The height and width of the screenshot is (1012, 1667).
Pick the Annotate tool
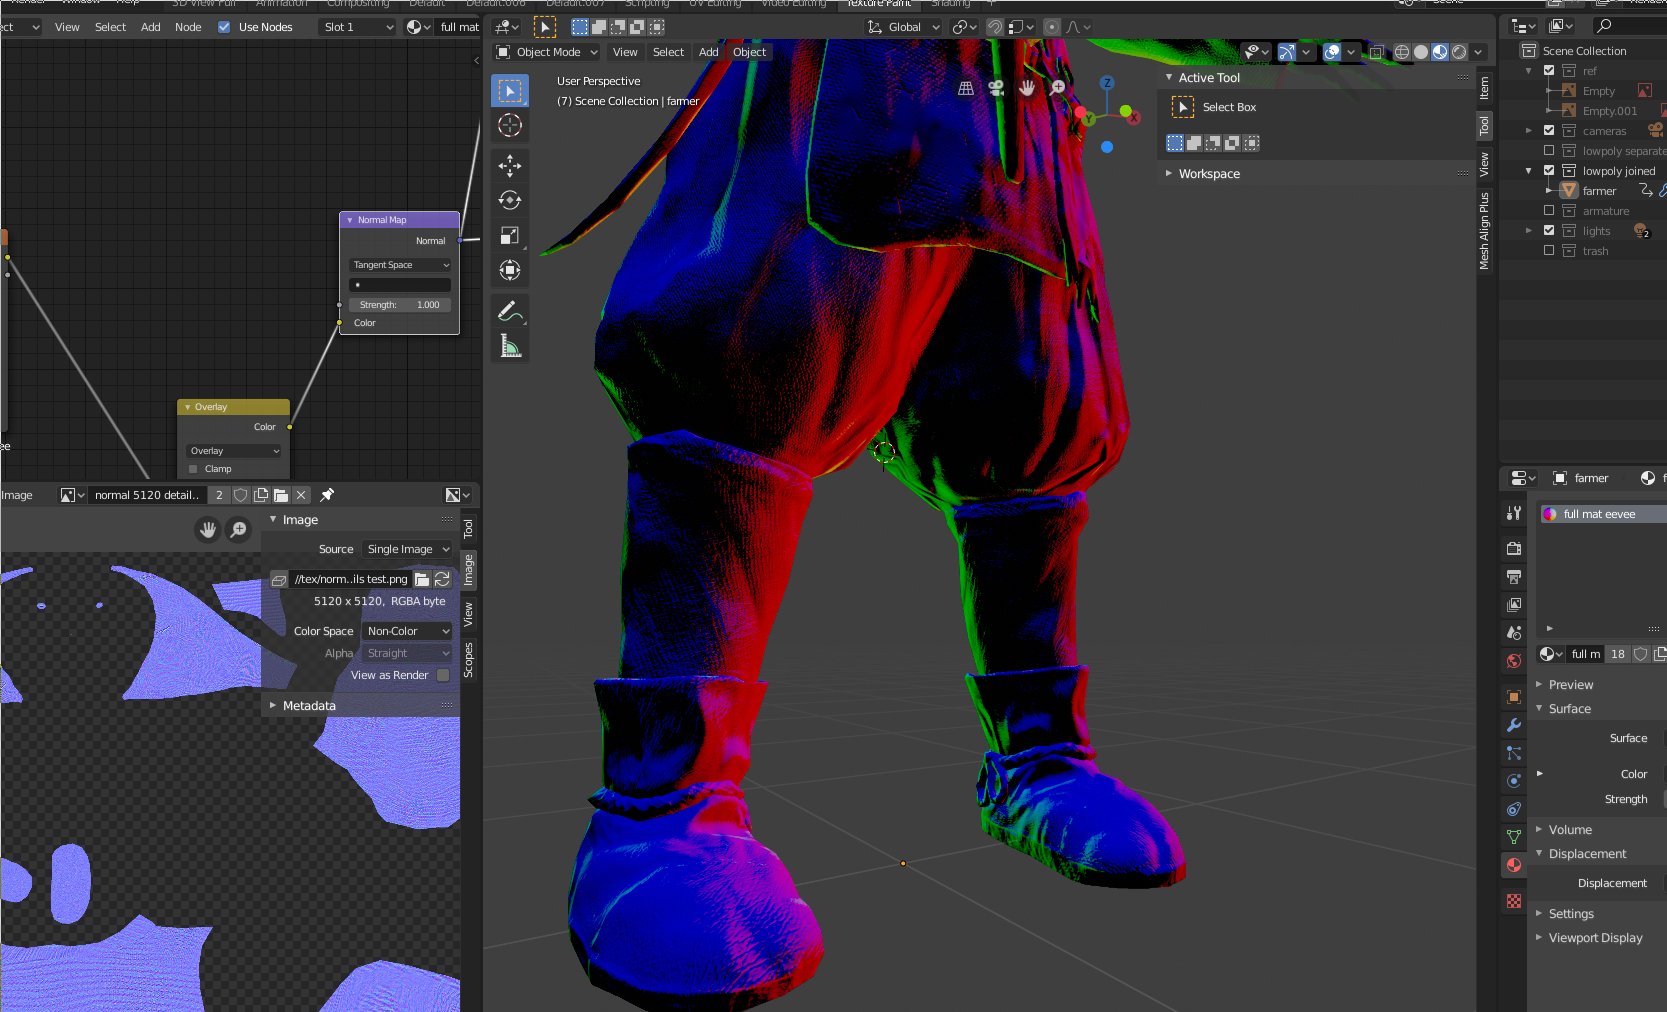click(x=510, y=311)
